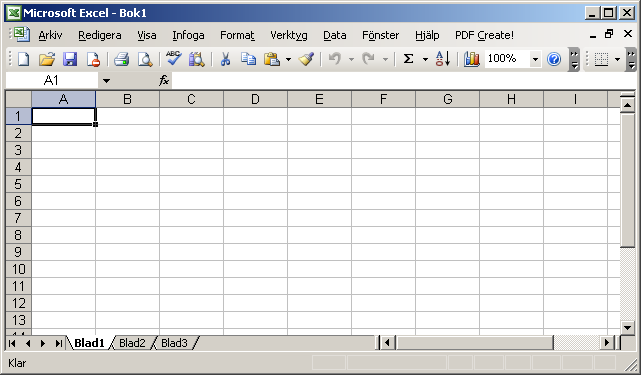The image size is (641, 375).
Task: Open the Data menu
Action: (335, 36)
